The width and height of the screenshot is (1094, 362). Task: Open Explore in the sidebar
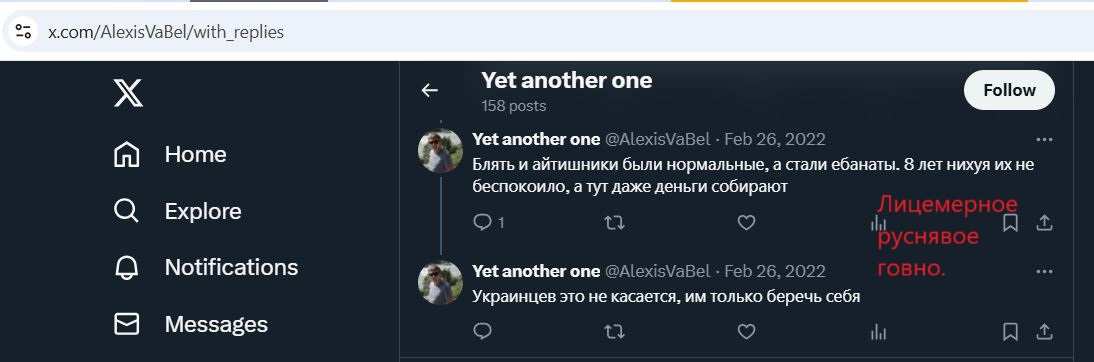pyautogui.click(x=177, y=211)
